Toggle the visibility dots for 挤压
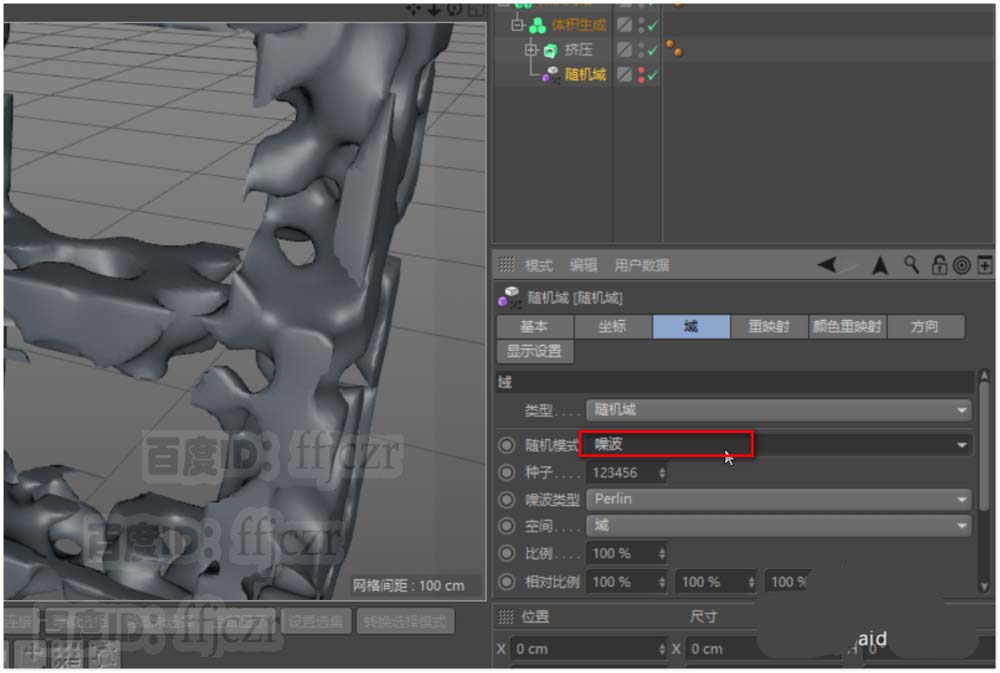This screenshot has width=1000, height=673. (x=640, y=50)
